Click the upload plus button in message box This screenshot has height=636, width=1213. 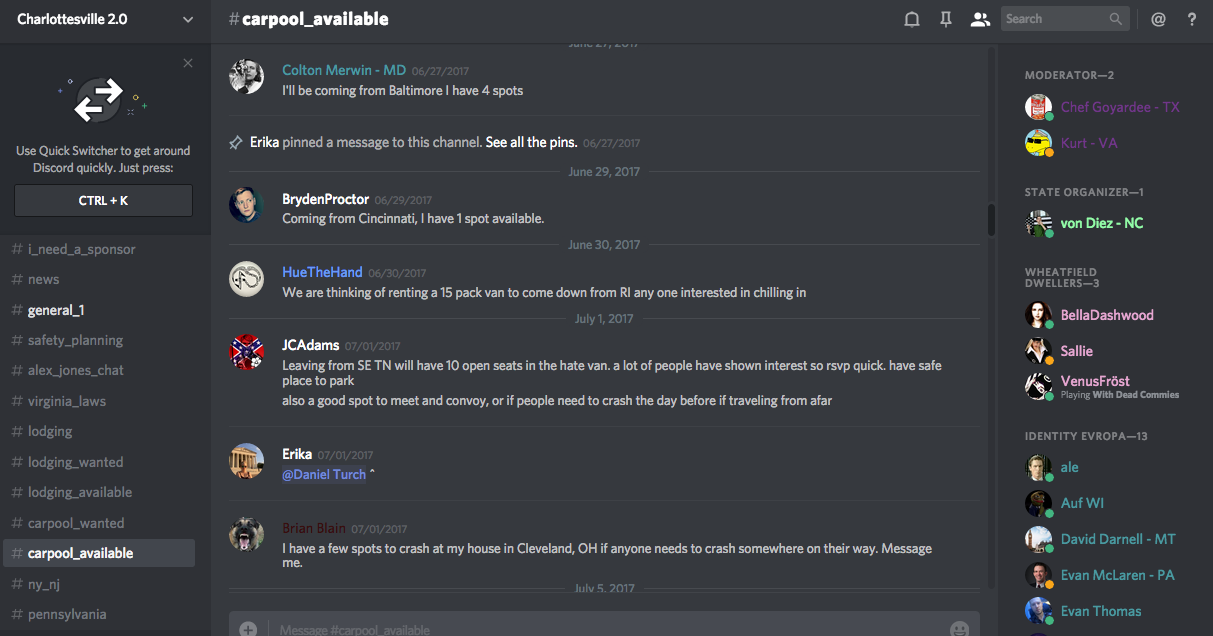(x=248, y=629)
